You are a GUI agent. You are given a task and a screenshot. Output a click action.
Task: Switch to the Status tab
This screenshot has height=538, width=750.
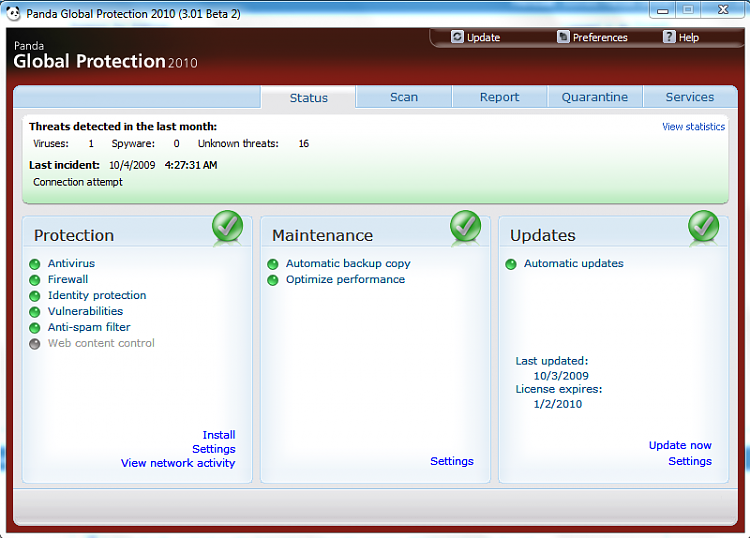click(x=309, y=98)
